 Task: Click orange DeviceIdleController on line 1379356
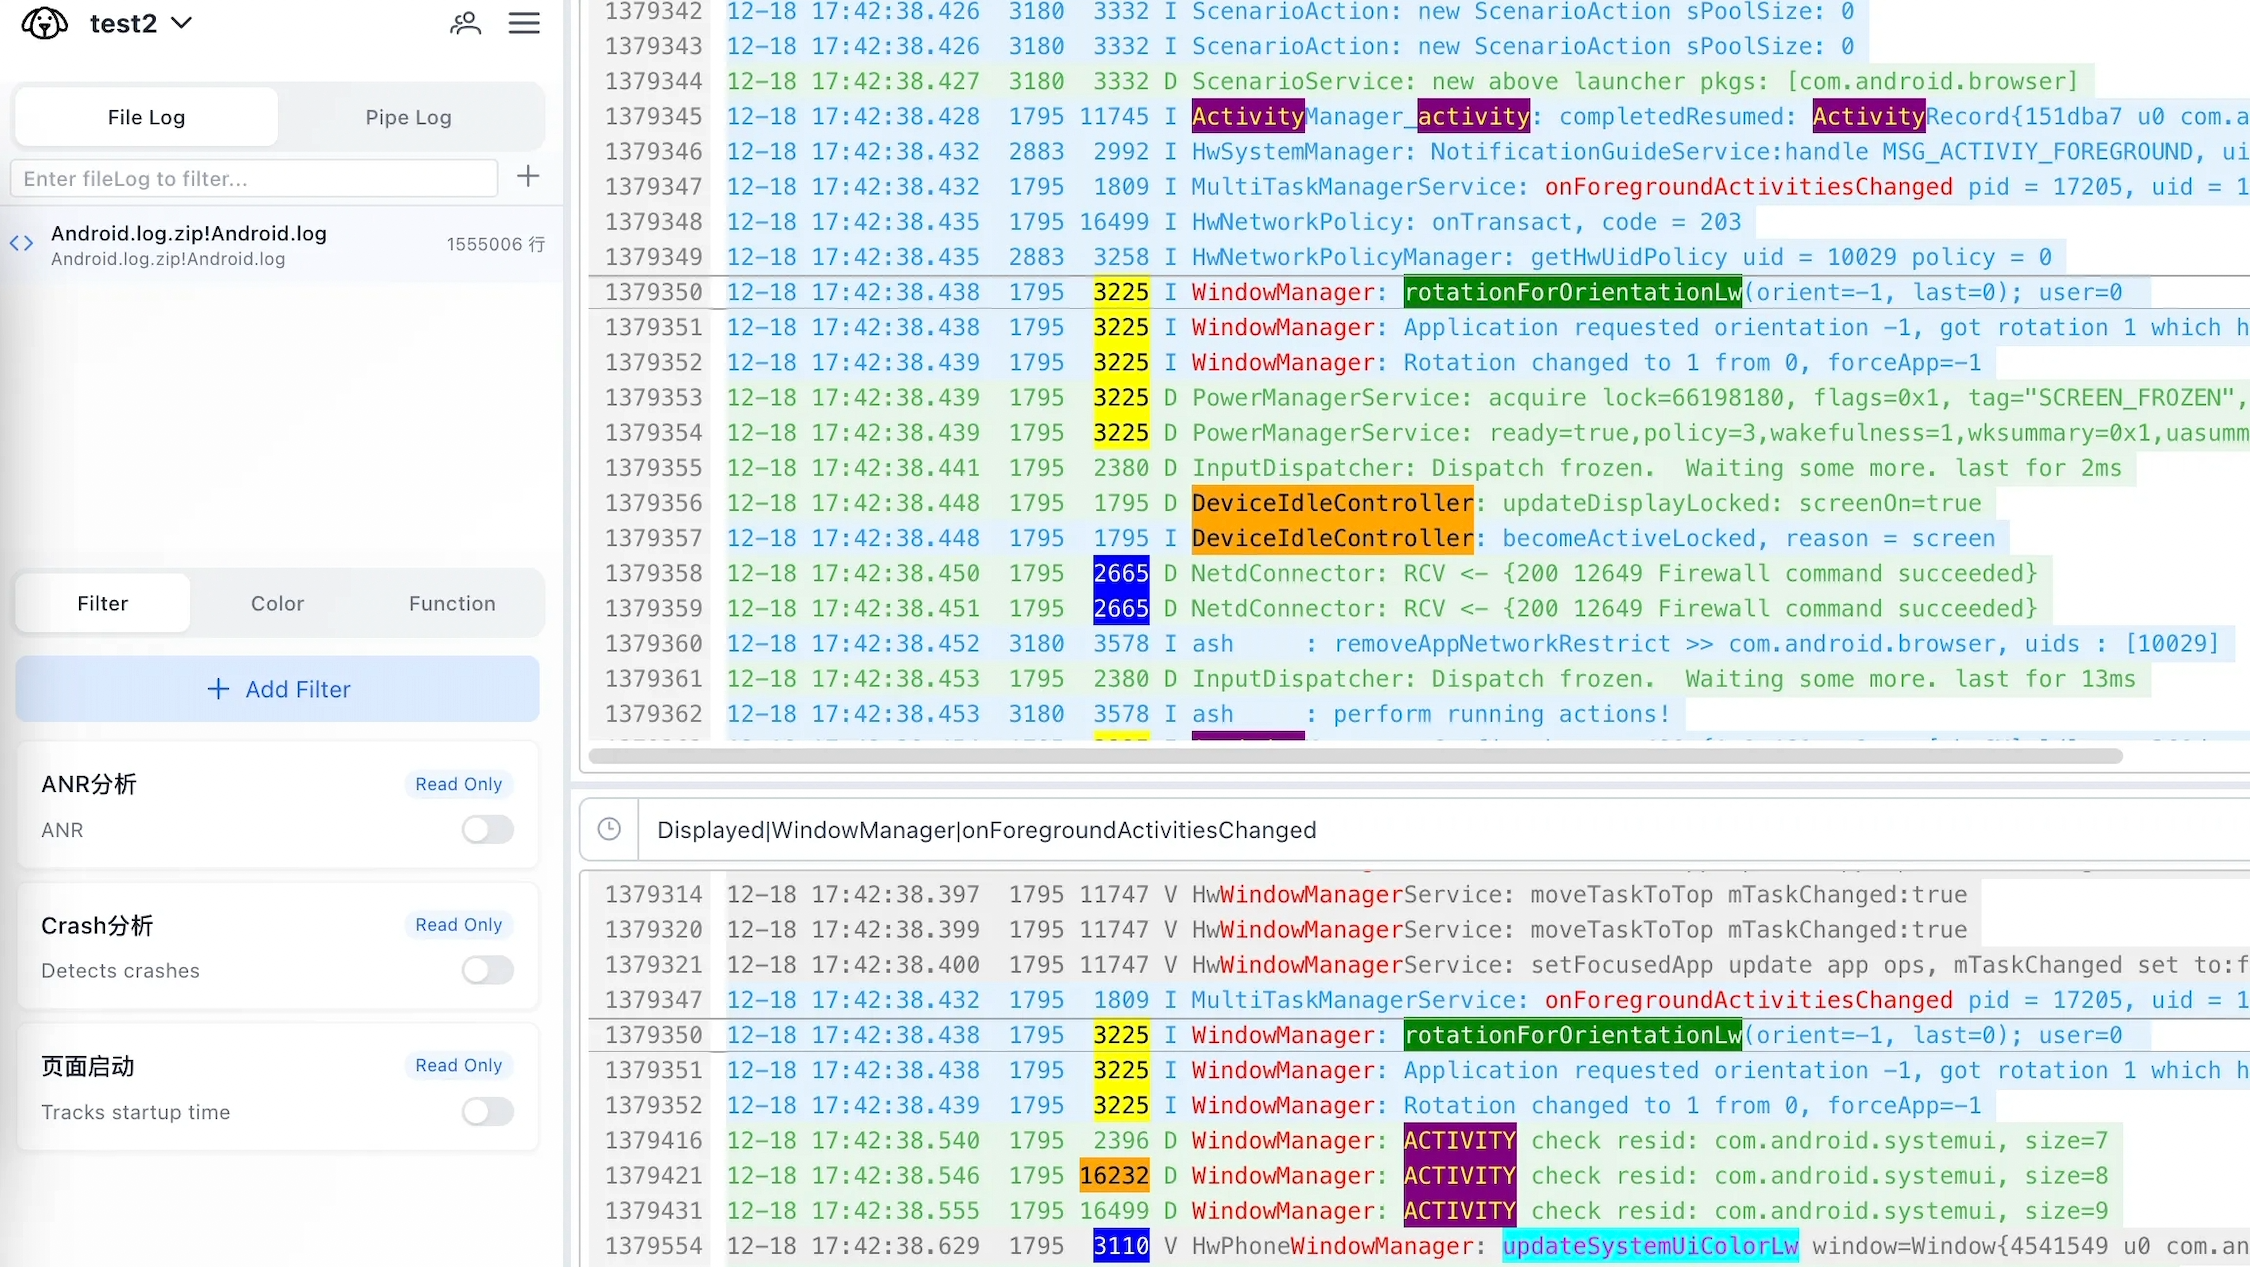pyautogui.click(x=1333, y=503)
